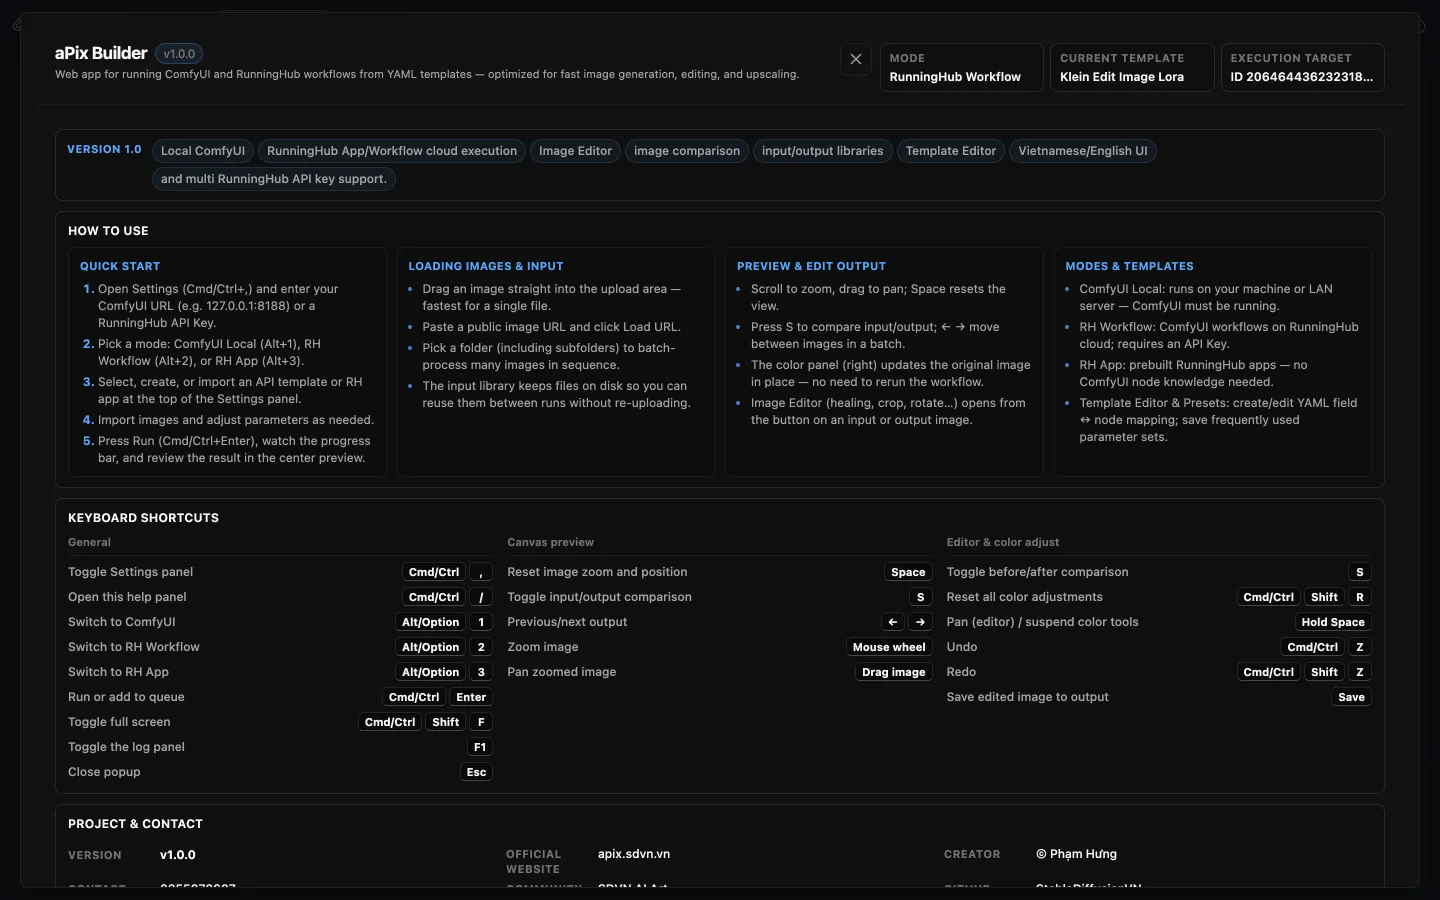
Task: Click the Template Editor feature tag
Action: click(x=951, y=151)
